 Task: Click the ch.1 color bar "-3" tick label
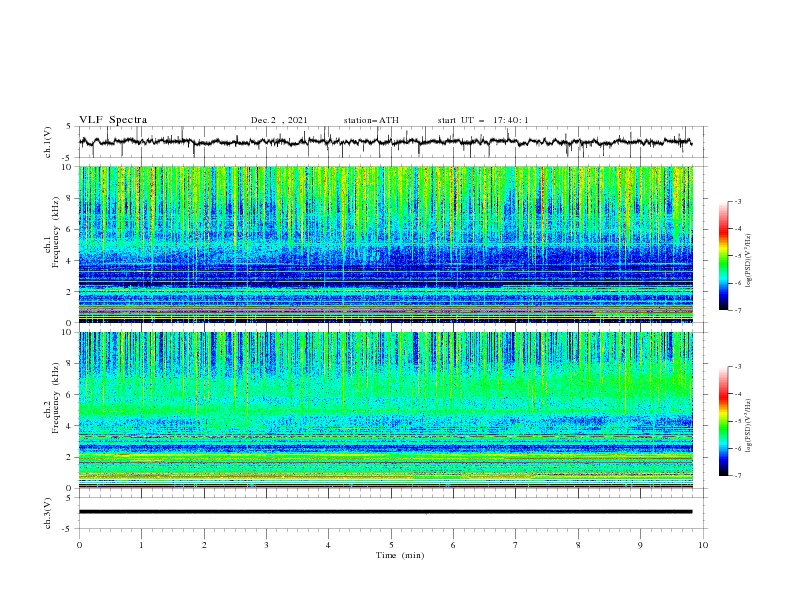737,201
